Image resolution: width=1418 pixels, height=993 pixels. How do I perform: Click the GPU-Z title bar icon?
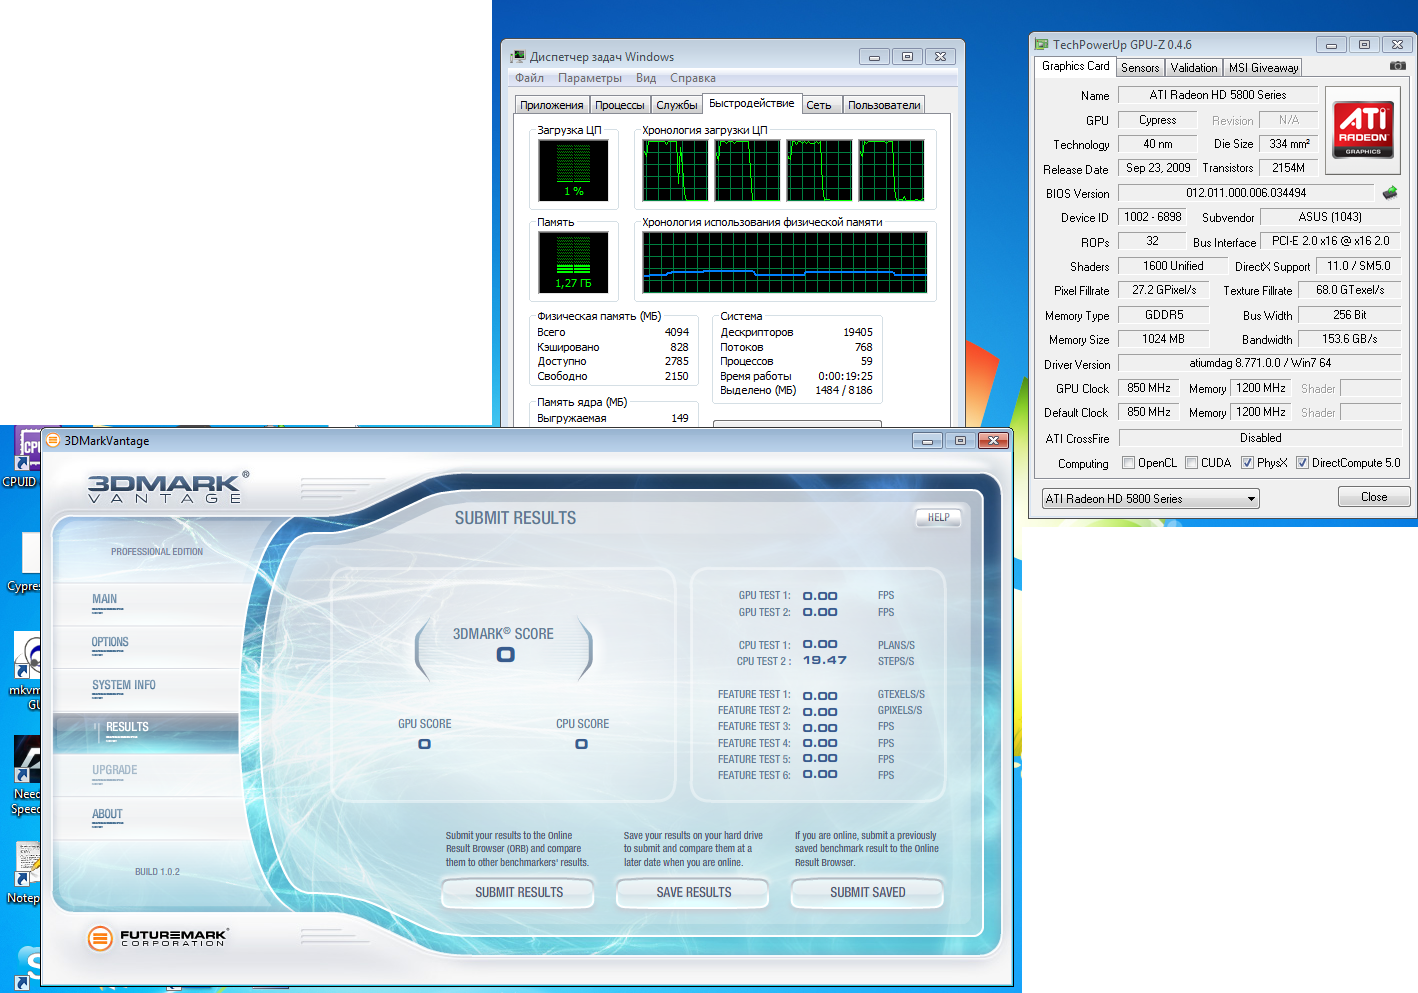1041,45
